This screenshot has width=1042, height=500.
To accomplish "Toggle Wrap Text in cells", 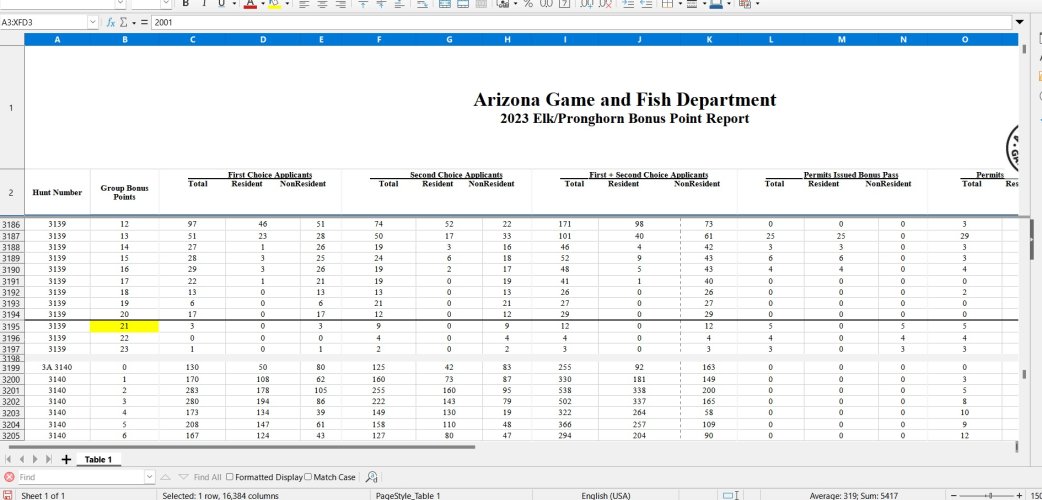I will [423, 3].
